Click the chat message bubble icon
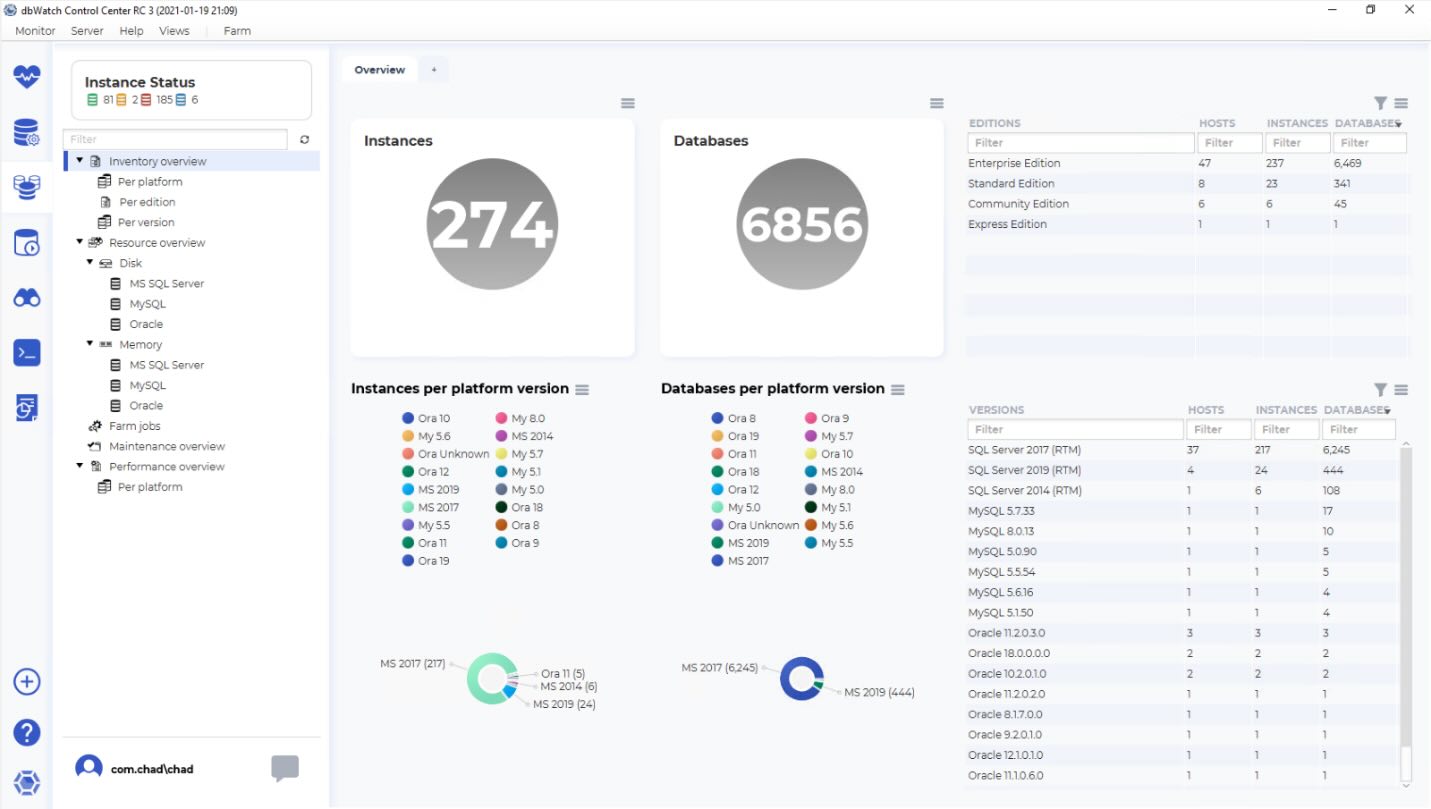Screen dimensions: 1431x809 285,768
